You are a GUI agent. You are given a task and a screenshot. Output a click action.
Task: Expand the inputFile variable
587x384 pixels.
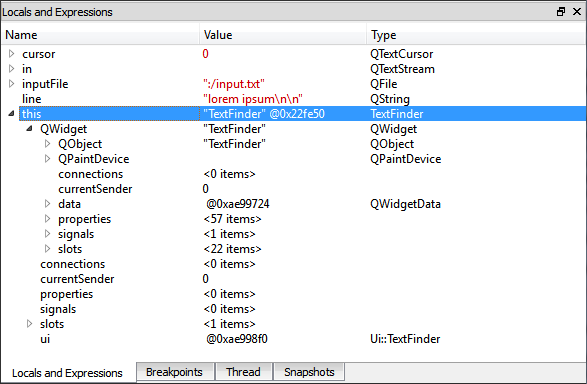point(12,84)
